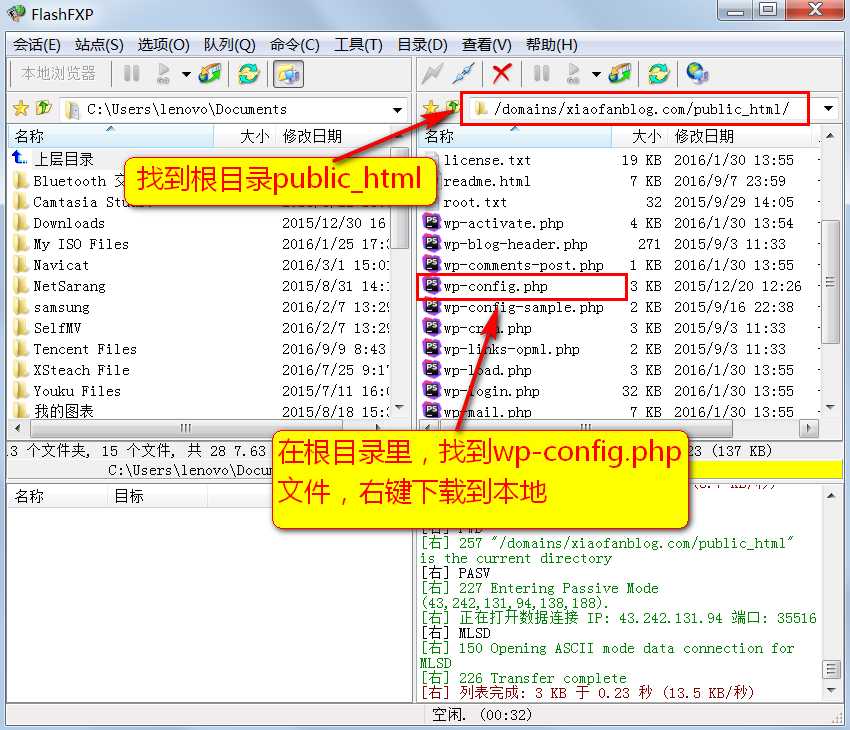Viewport: 850px width, 730px height.
Task: Select the wp-comments-post.php file
Action: pos(523,265)
